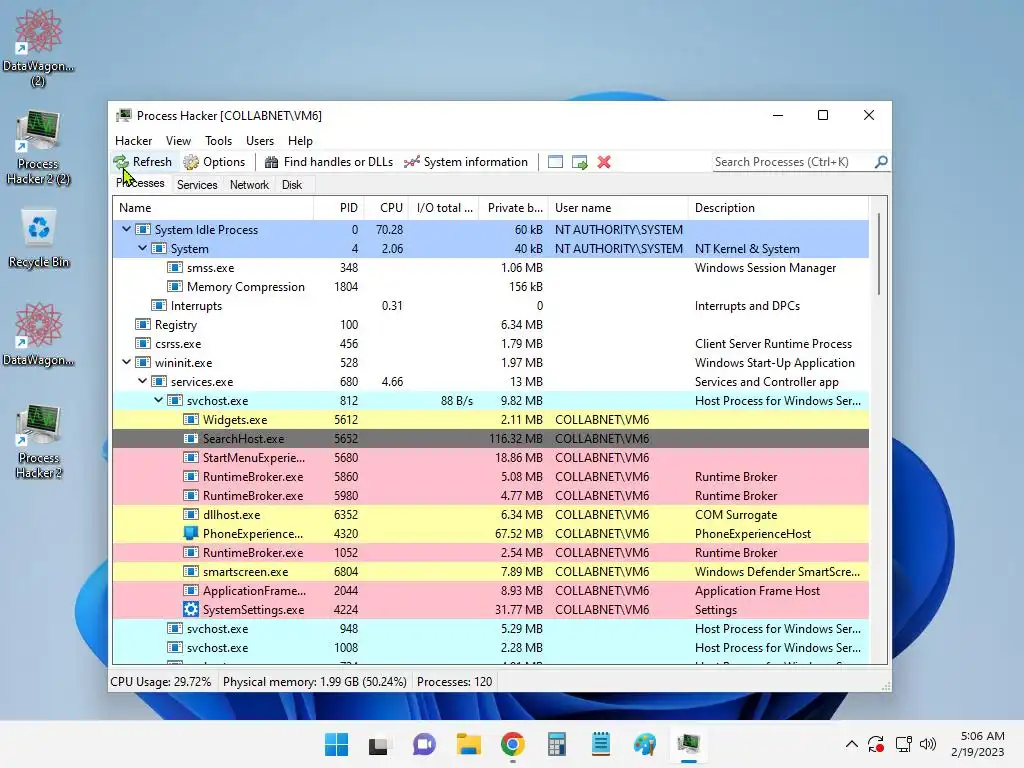This screenshot has width=1024, height=768.
Task: Click the Refresh toolbar icon
Action: [121, 162]
